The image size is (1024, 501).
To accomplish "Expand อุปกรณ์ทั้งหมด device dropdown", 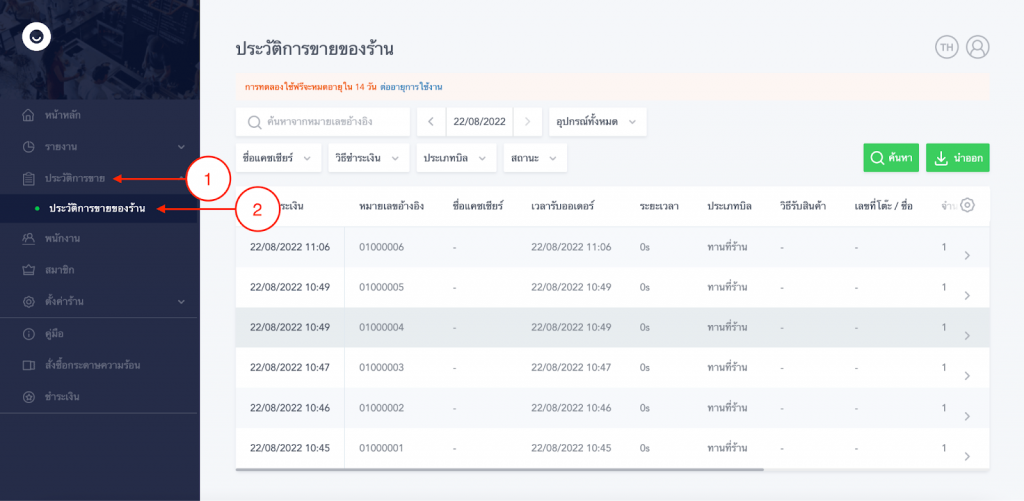I will [598, 122].
